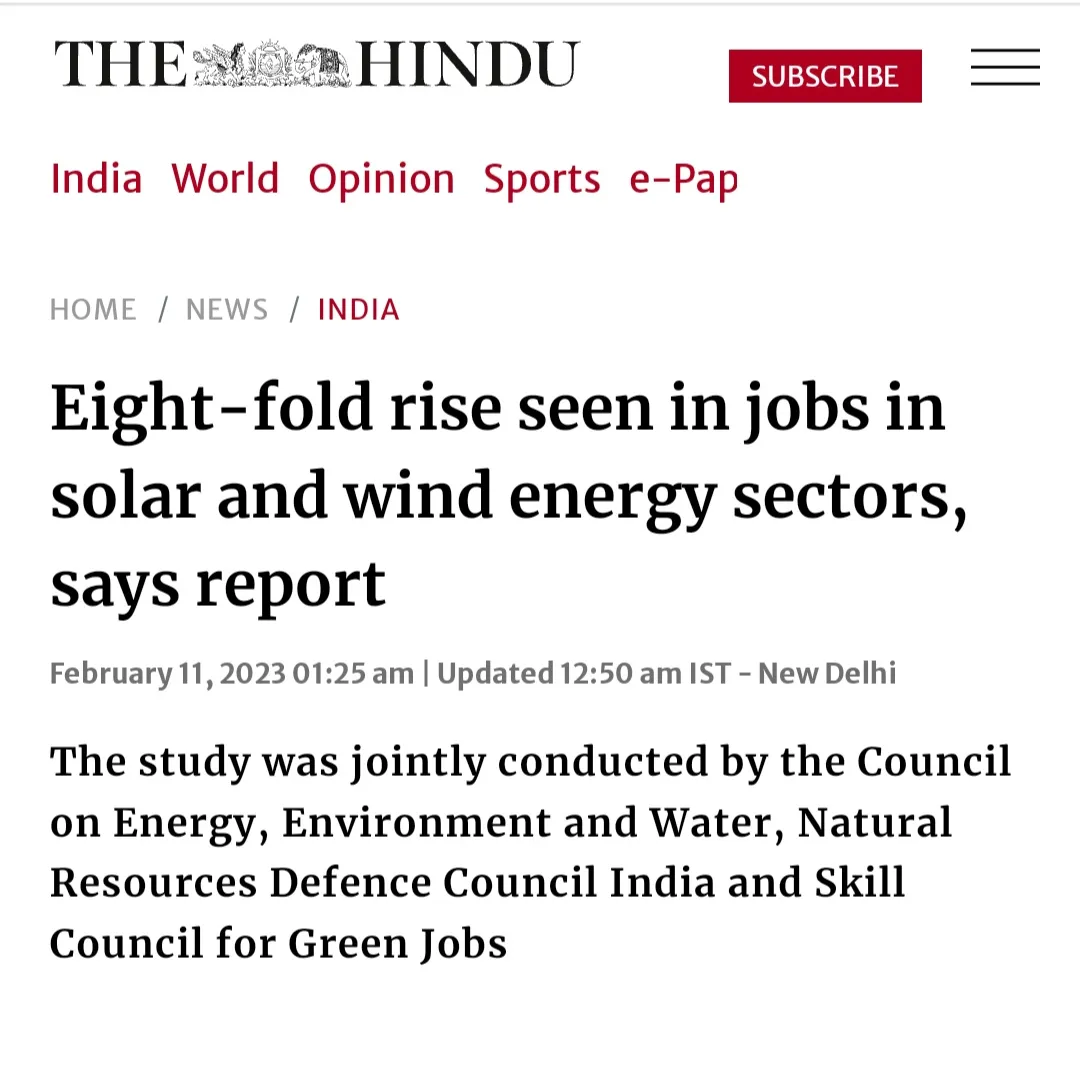1080x1080 pixels.
Task: Open the hamburger menu icon
Action: coord(1005,67)
